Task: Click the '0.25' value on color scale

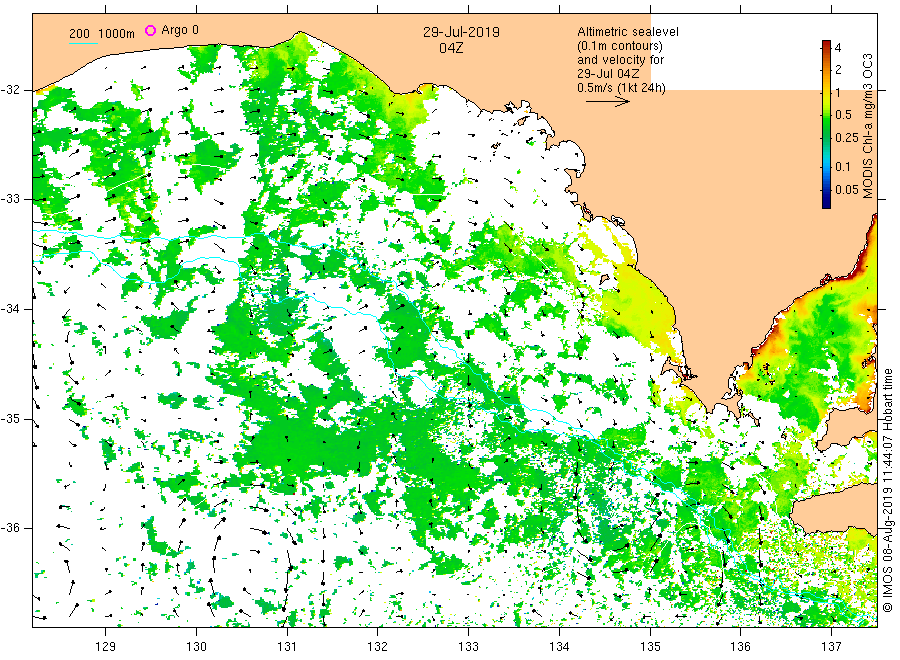Action: [x=847, y=138]
